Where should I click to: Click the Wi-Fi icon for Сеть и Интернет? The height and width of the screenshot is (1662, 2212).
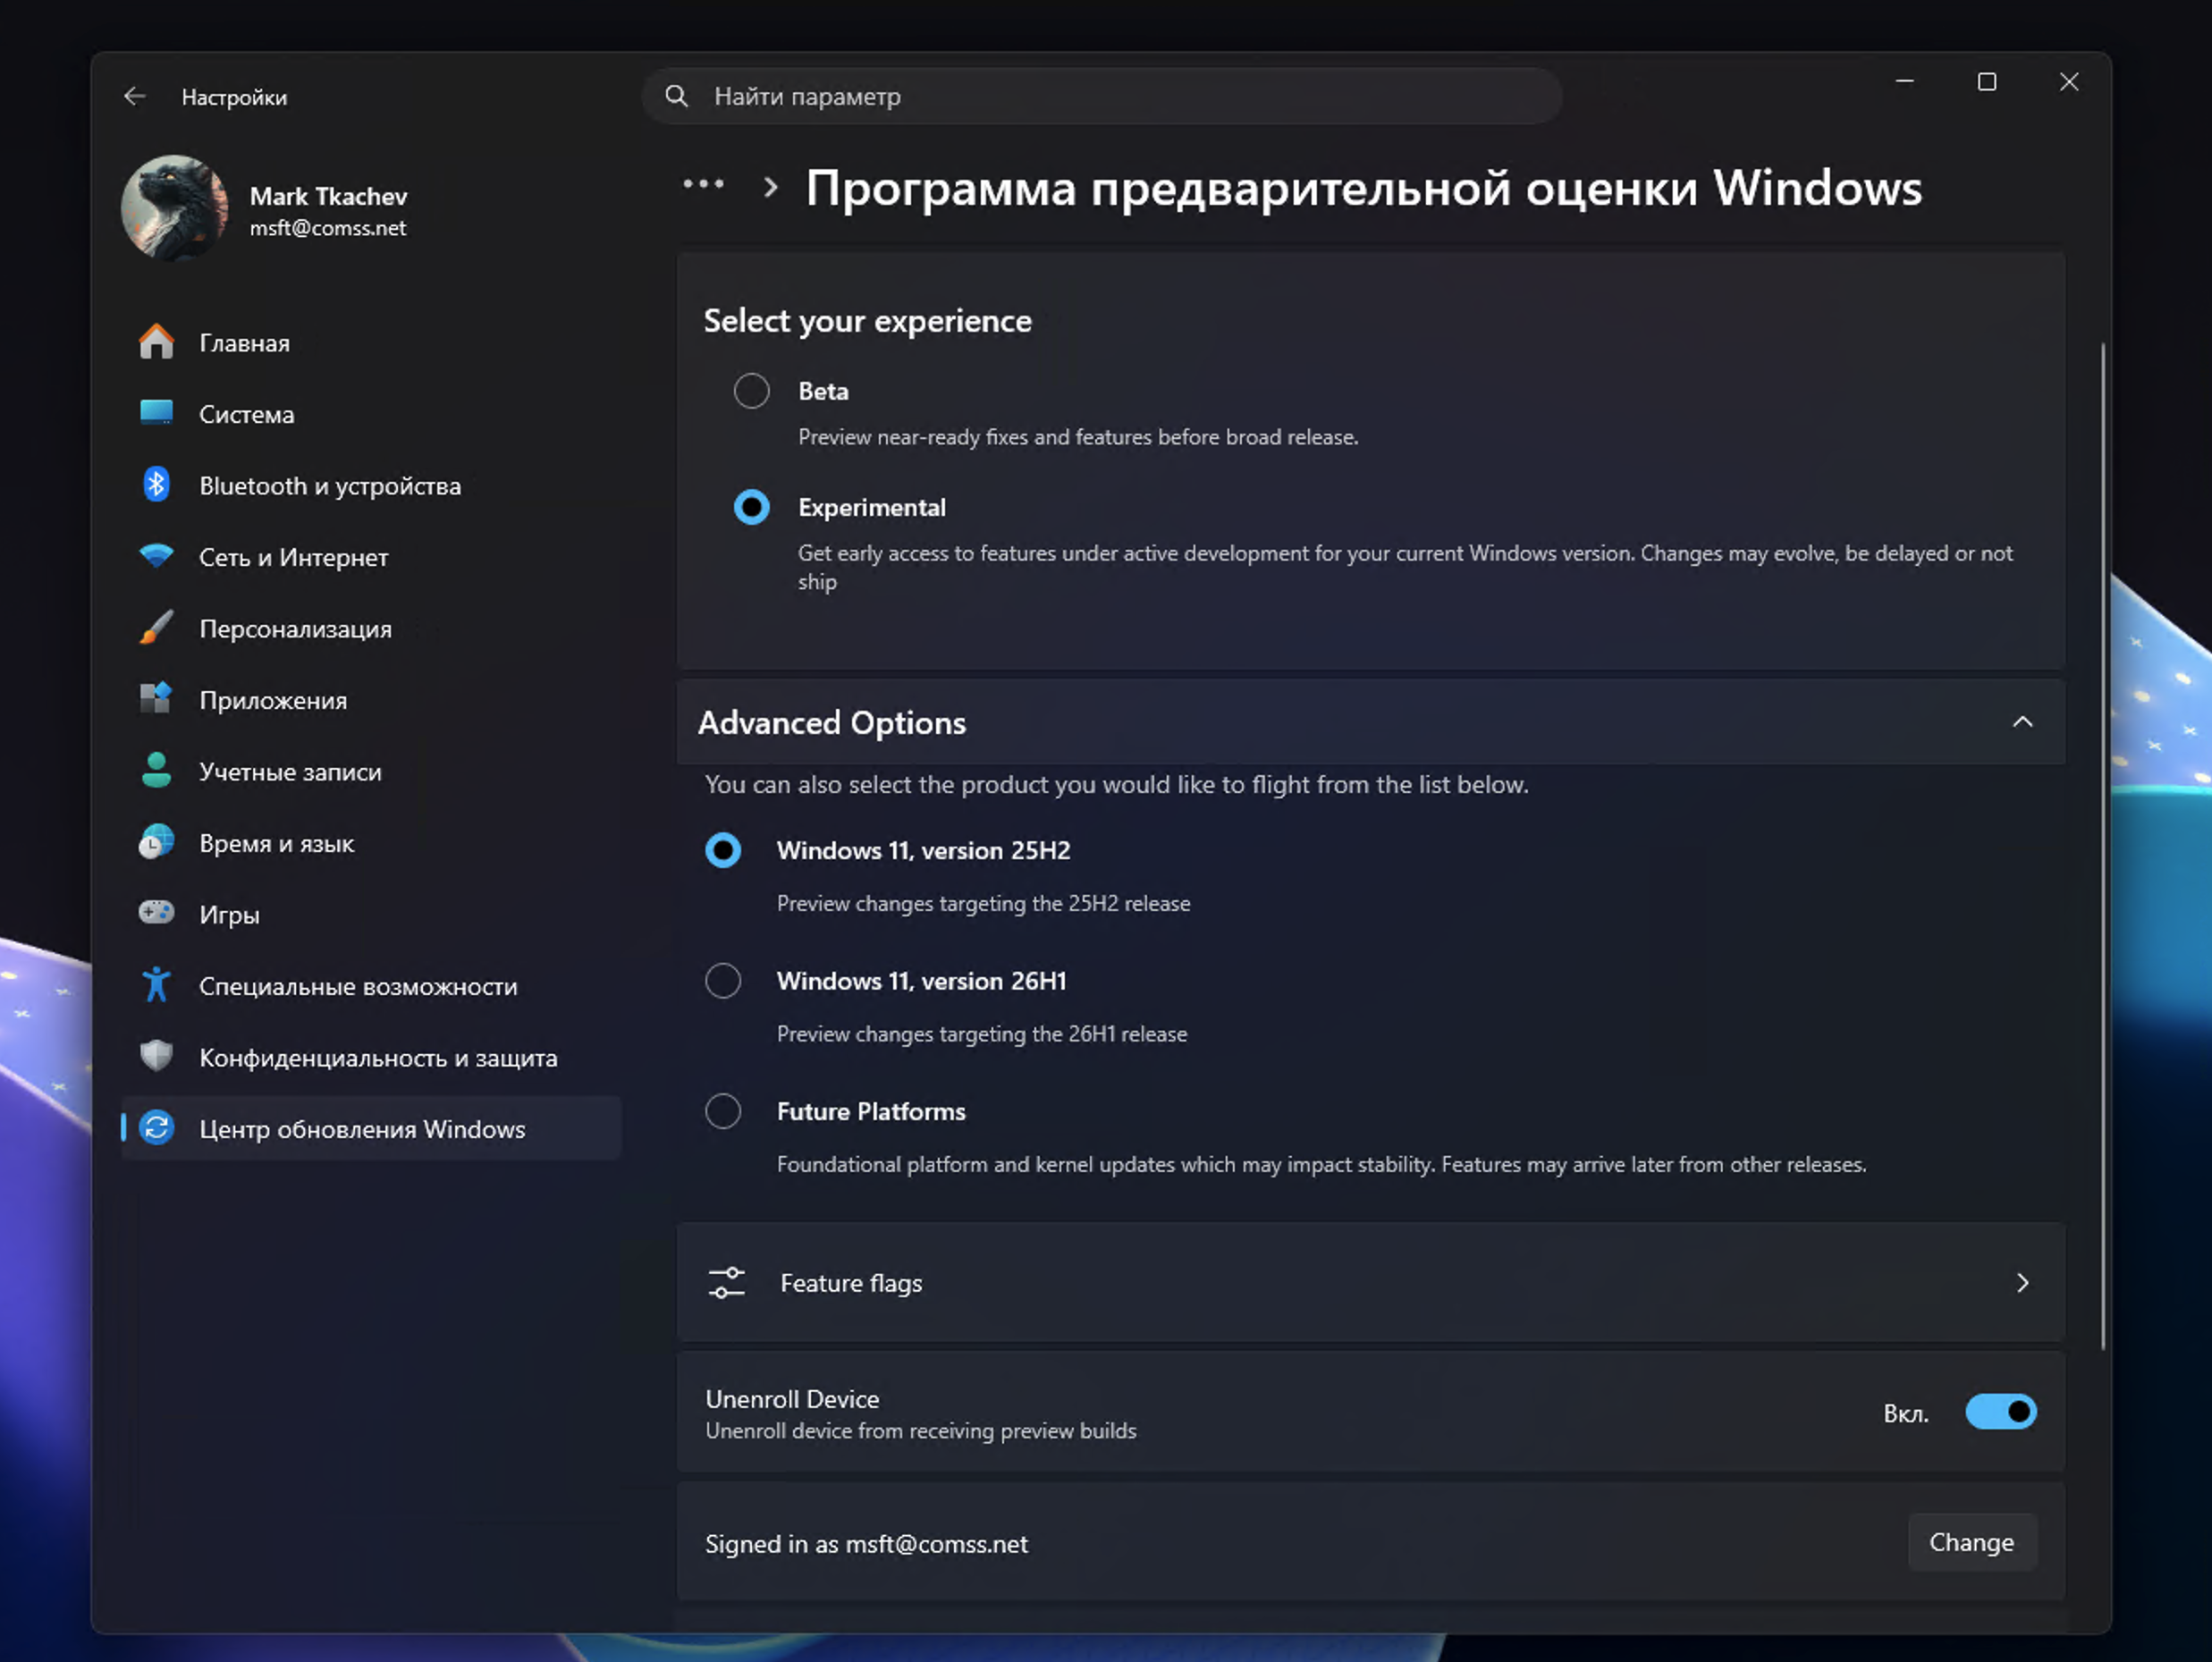(156, 556)
